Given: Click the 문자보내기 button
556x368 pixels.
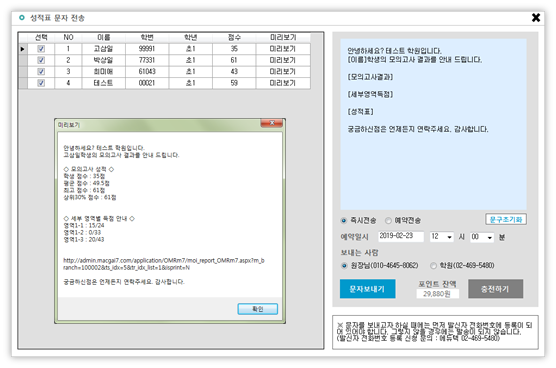Looking at the screenshot, I should (367, 289).
